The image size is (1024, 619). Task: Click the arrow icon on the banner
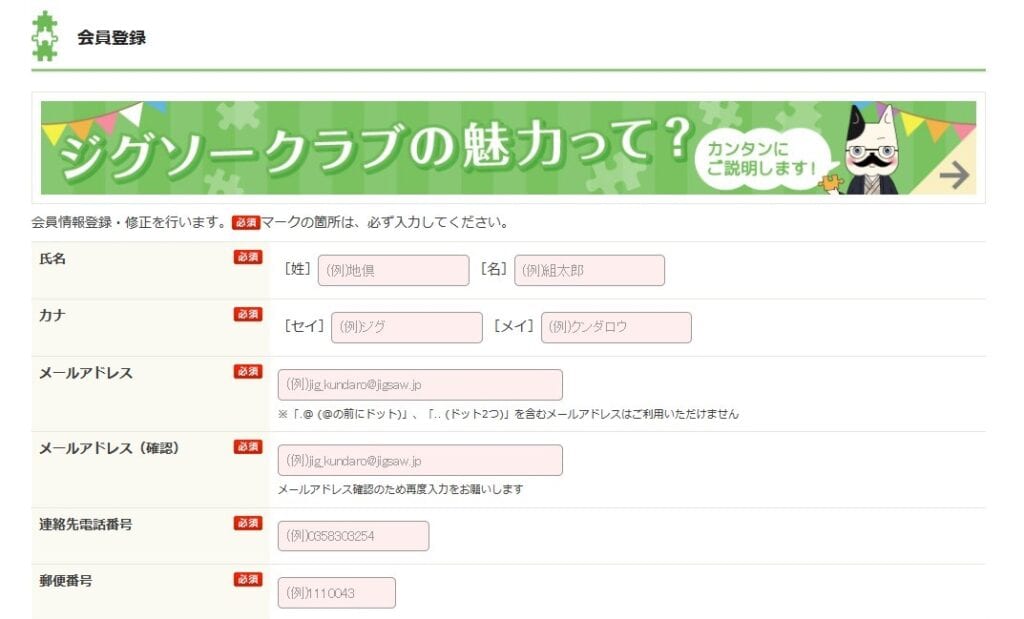pos(953,175)
